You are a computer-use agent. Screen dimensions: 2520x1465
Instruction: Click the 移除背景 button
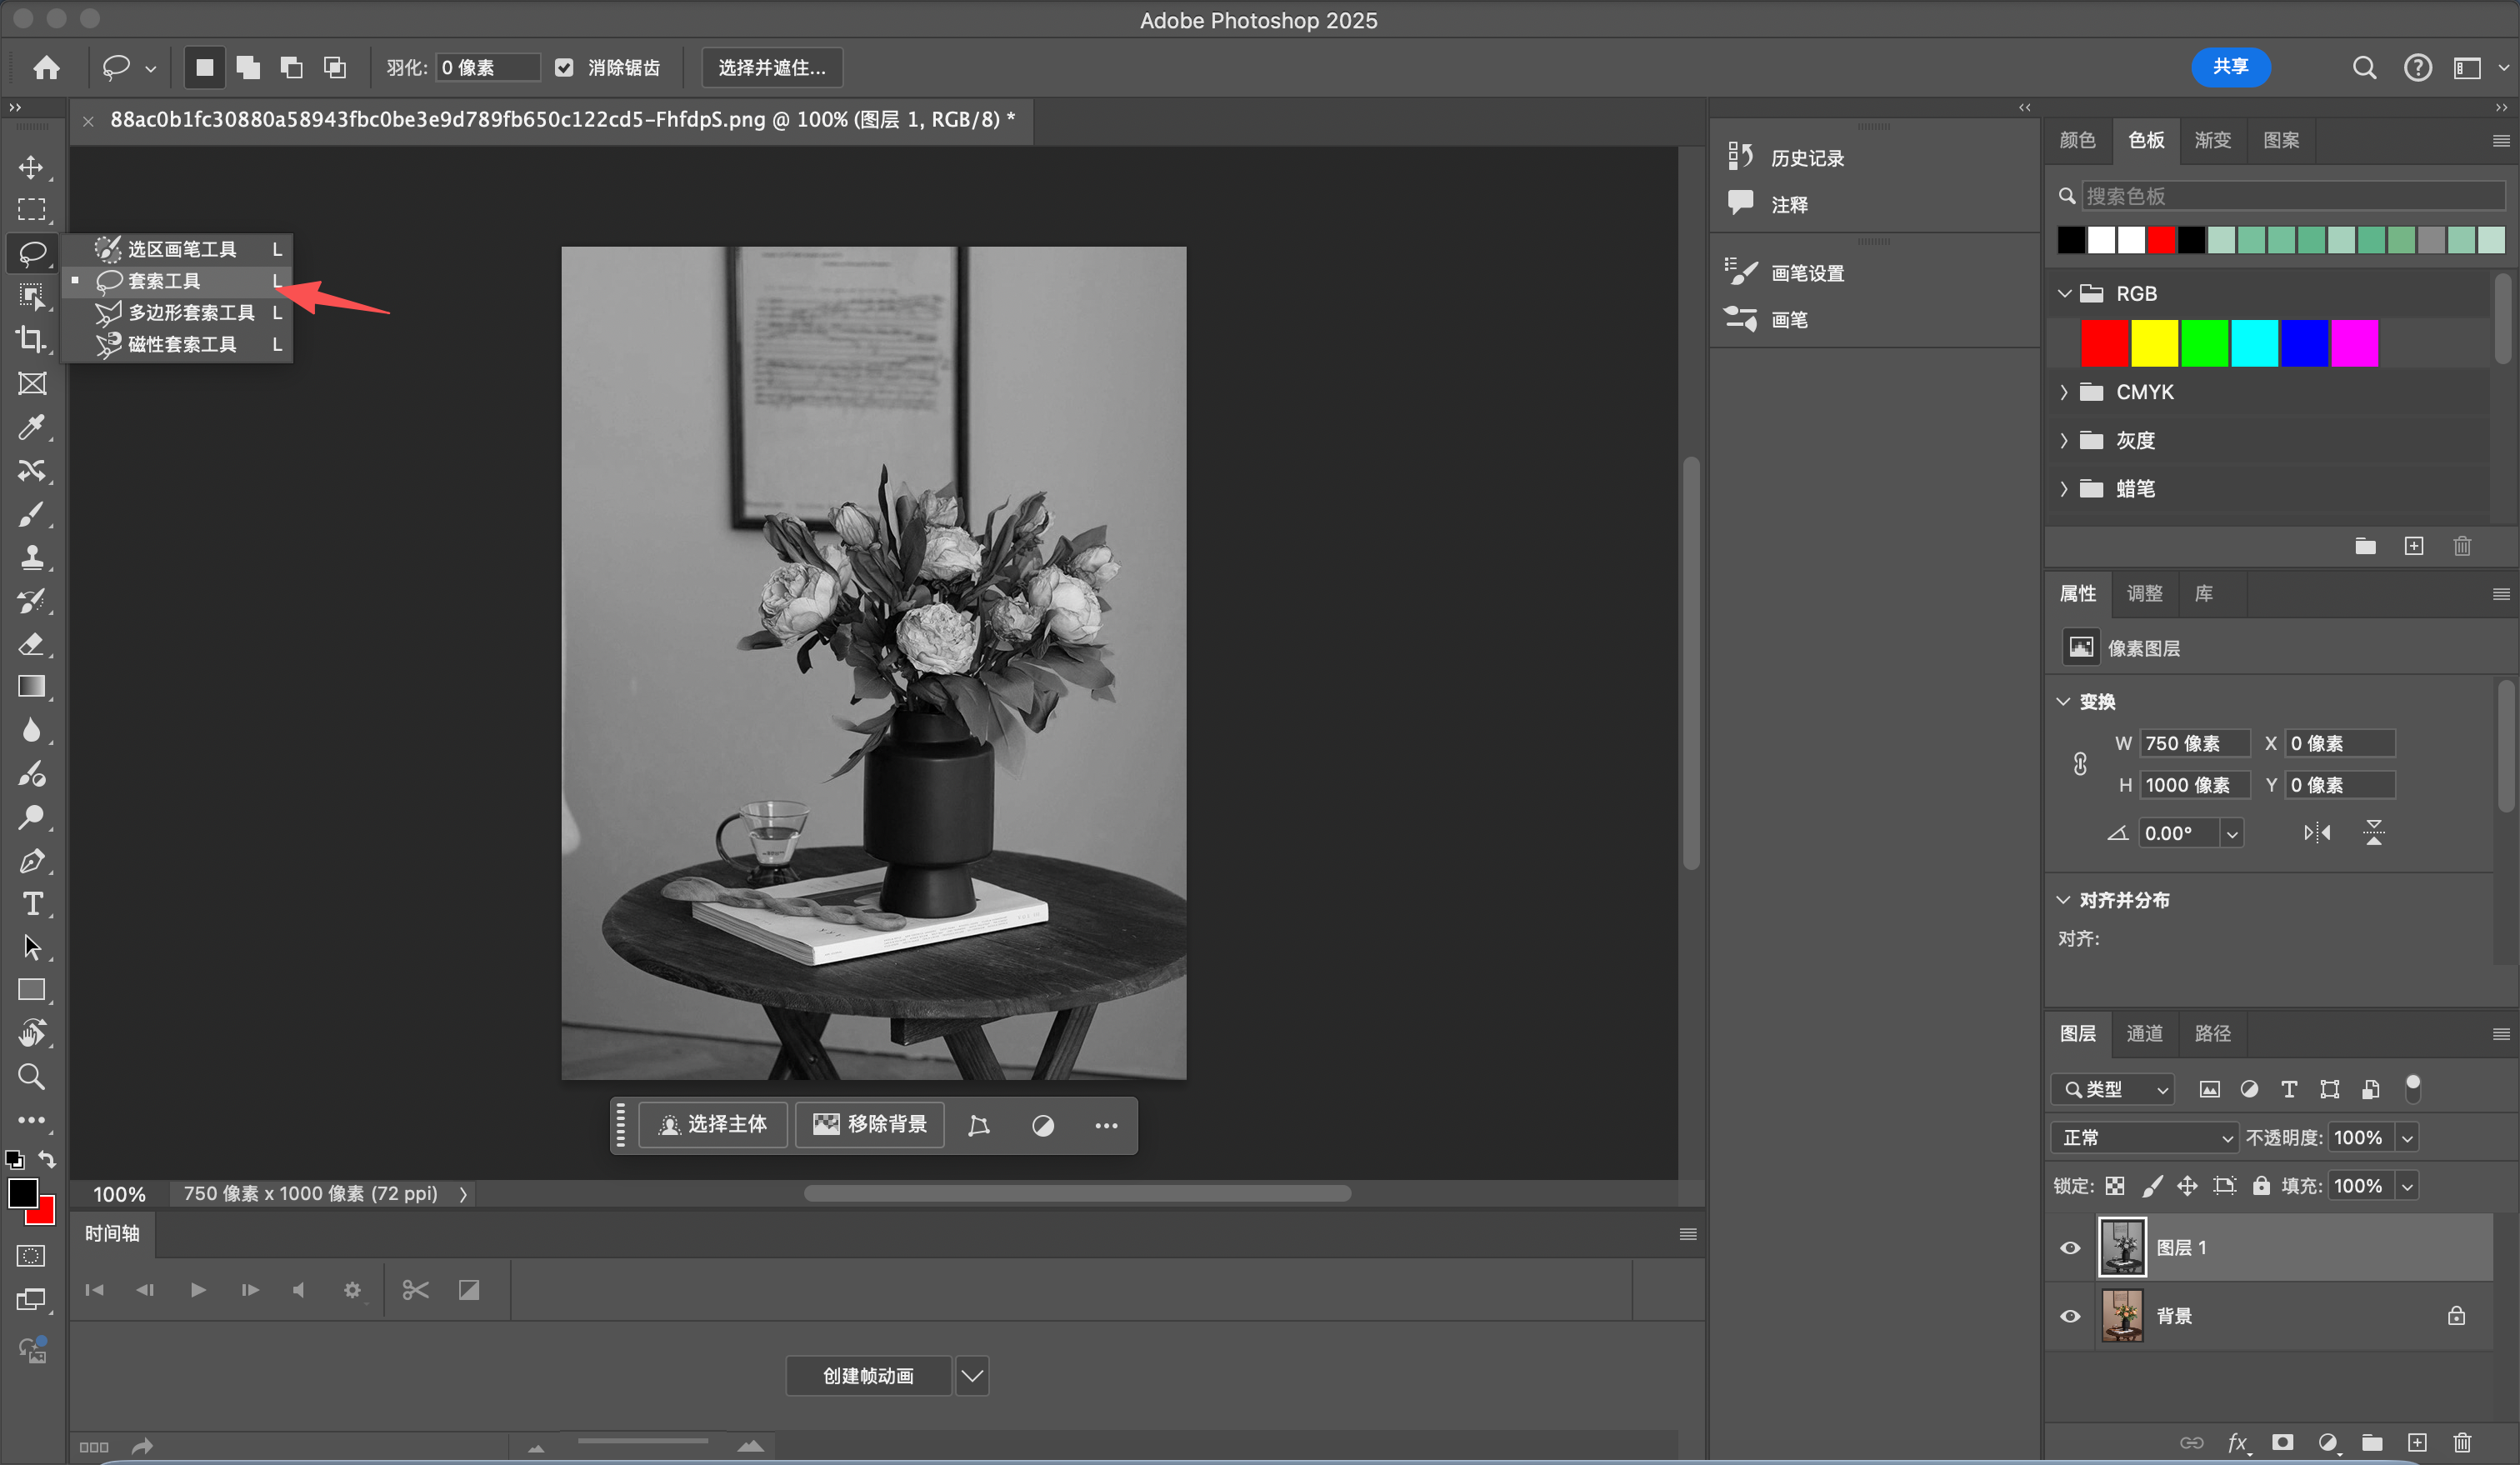(870, 1125)
